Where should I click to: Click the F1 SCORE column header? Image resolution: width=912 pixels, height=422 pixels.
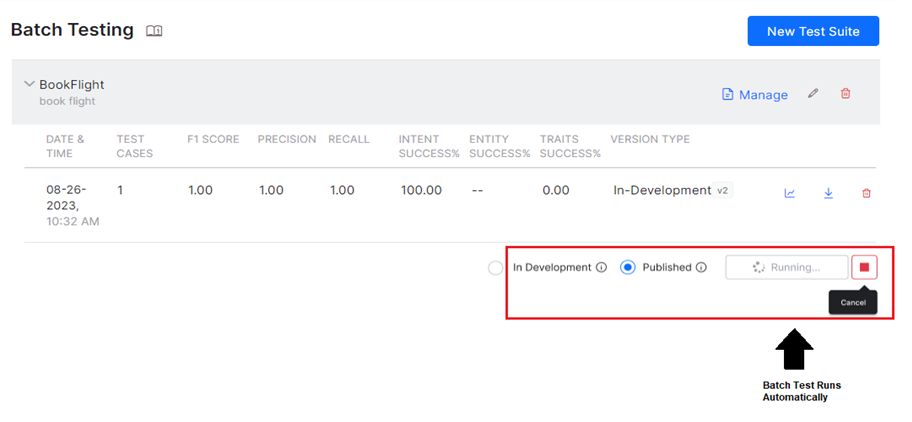pos(213,139)
